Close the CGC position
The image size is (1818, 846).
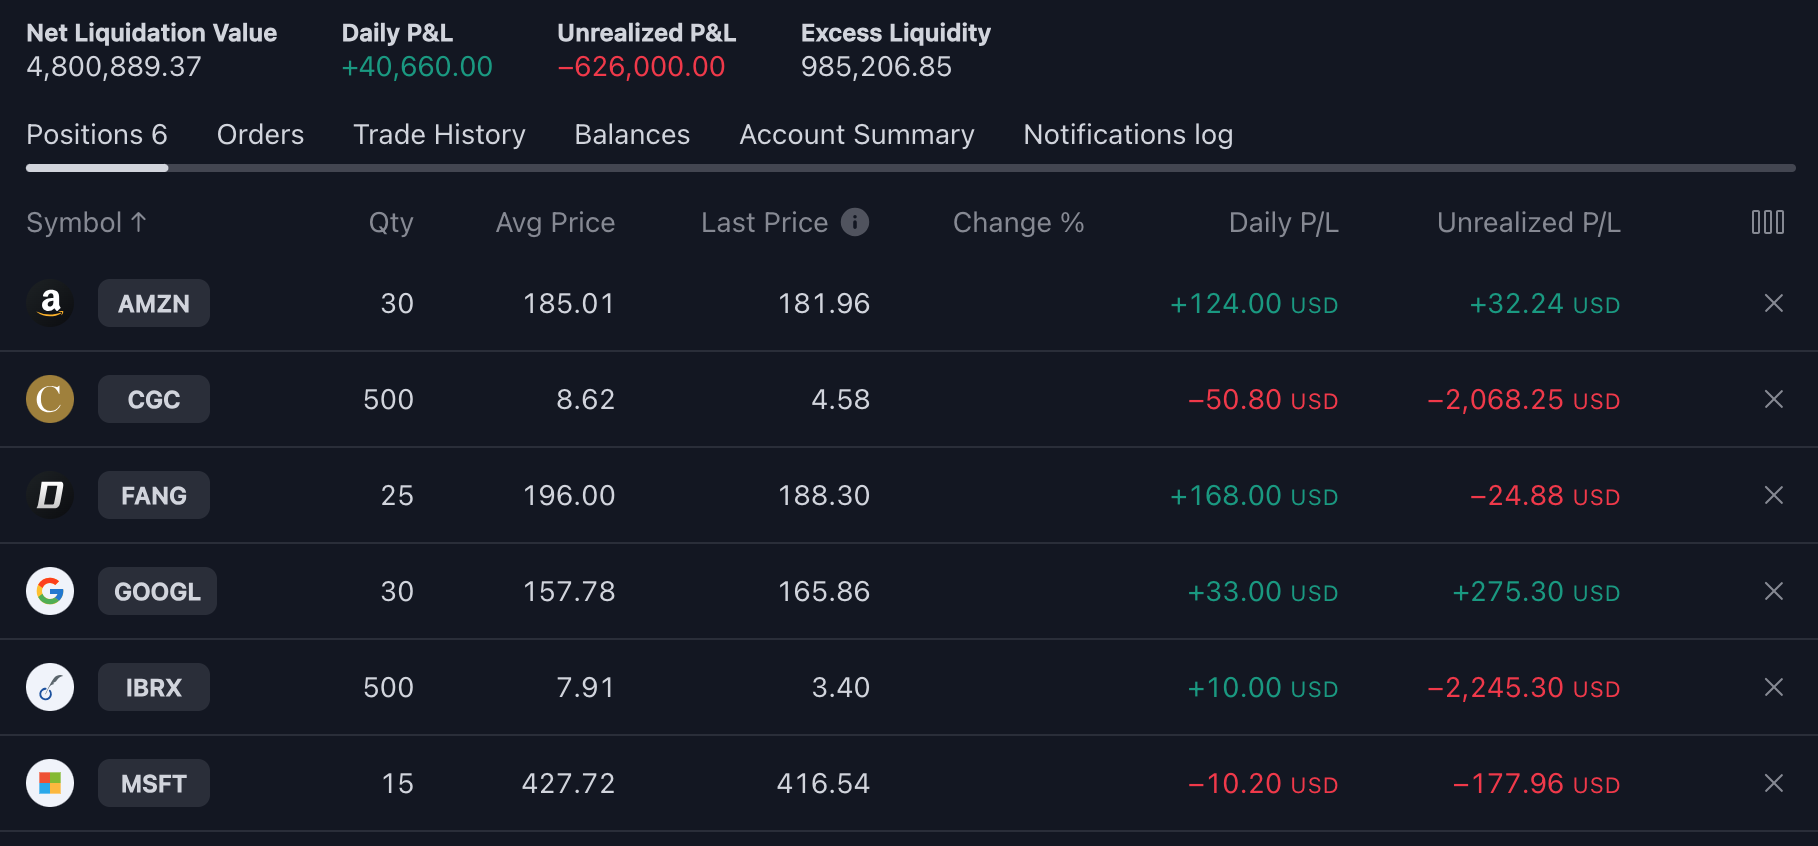(x=1773, y=399)
